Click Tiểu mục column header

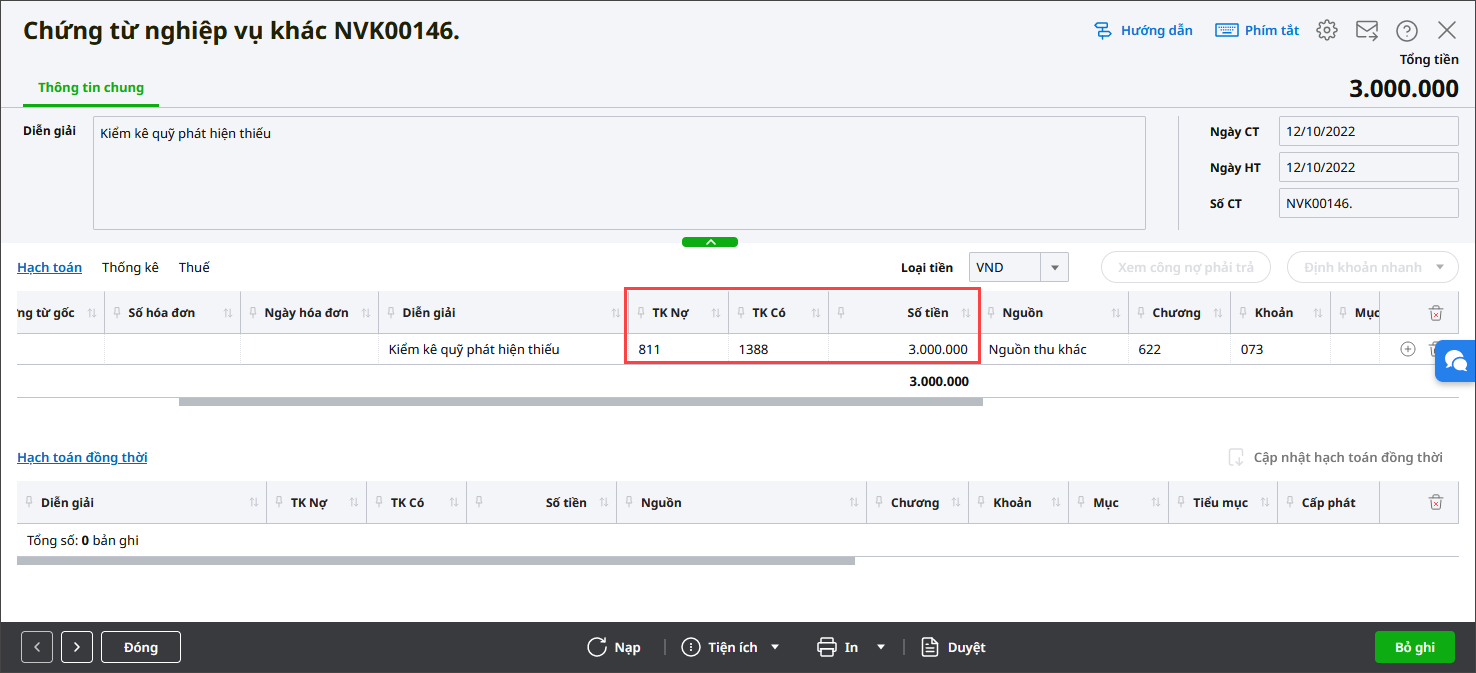pos(1220,502)
